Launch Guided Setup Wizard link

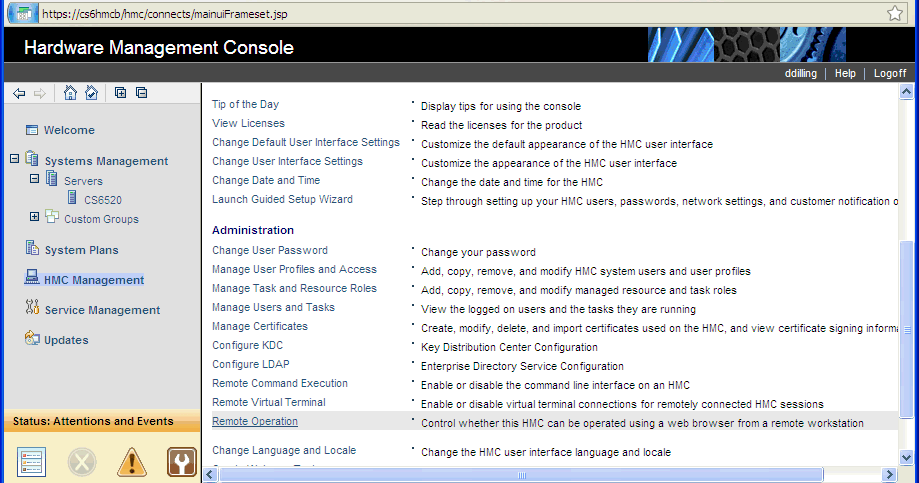click(282, 199)
